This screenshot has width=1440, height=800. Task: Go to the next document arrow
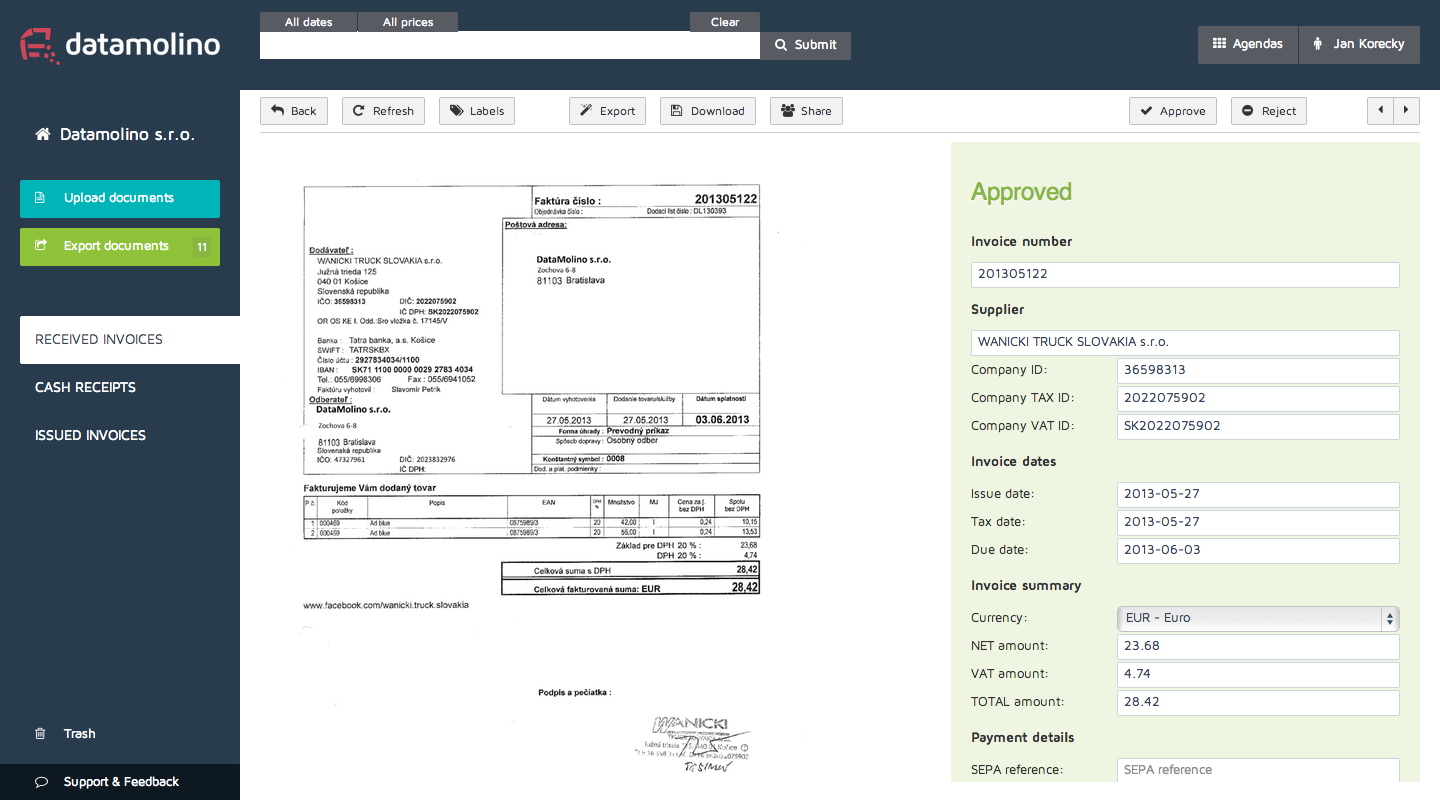click(1406, 110)
